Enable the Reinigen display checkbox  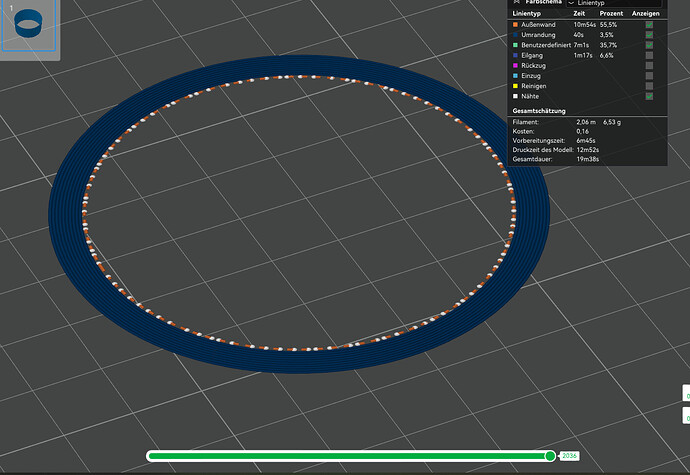(649, 86)
